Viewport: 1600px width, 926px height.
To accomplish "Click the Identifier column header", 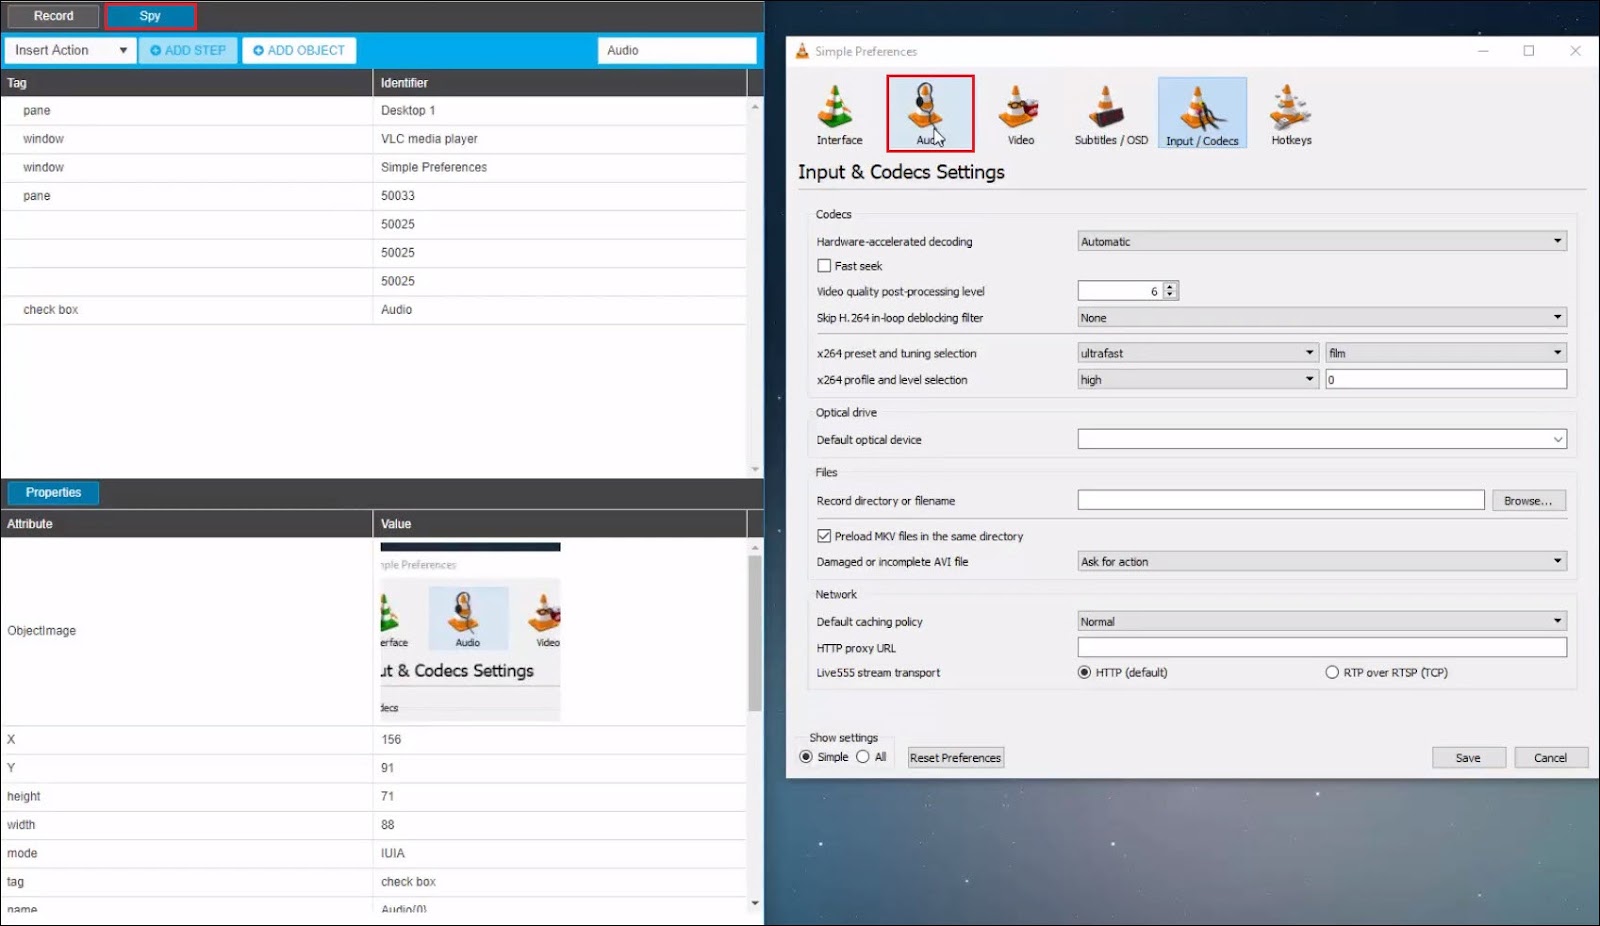I will 560,83.
